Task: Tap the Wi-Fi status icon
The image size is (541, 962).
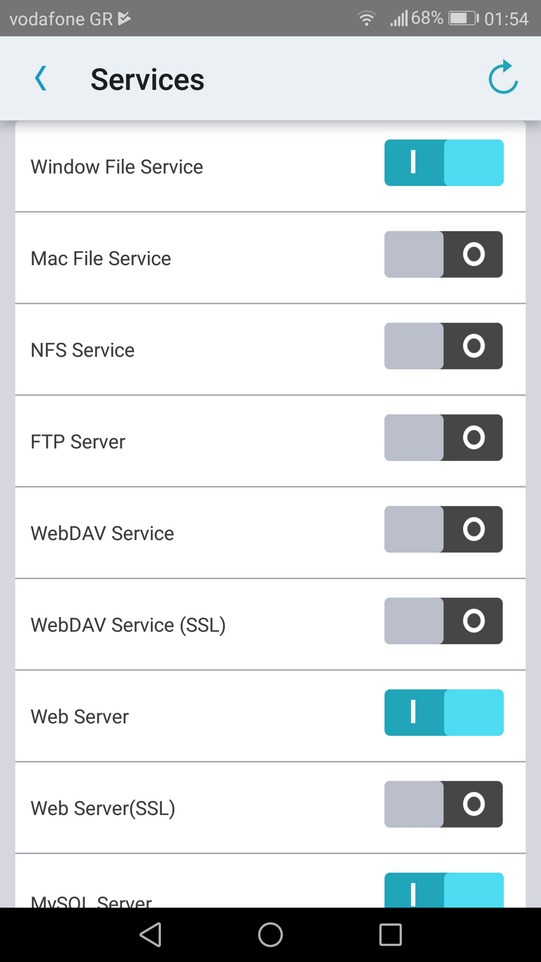Action: pyautogui.click(x=366, y=18)
